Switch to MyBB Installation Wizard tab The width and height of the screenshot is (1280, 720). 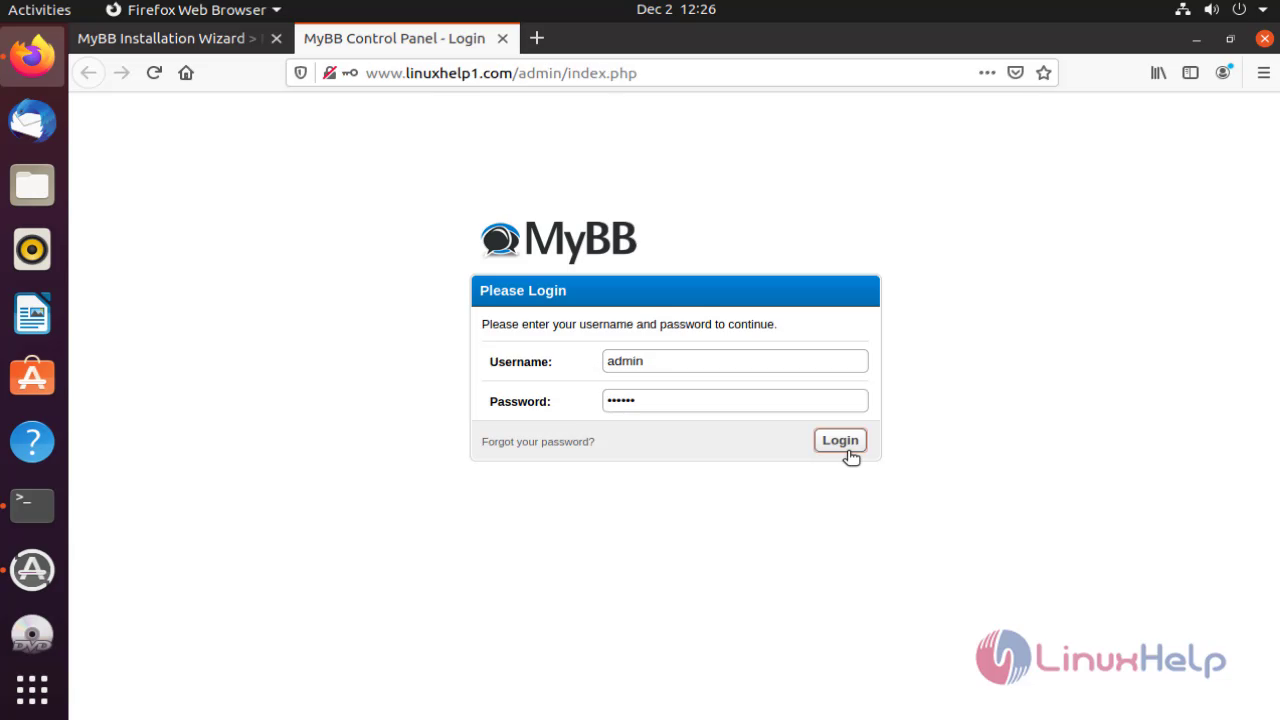[x=167, y=39]
